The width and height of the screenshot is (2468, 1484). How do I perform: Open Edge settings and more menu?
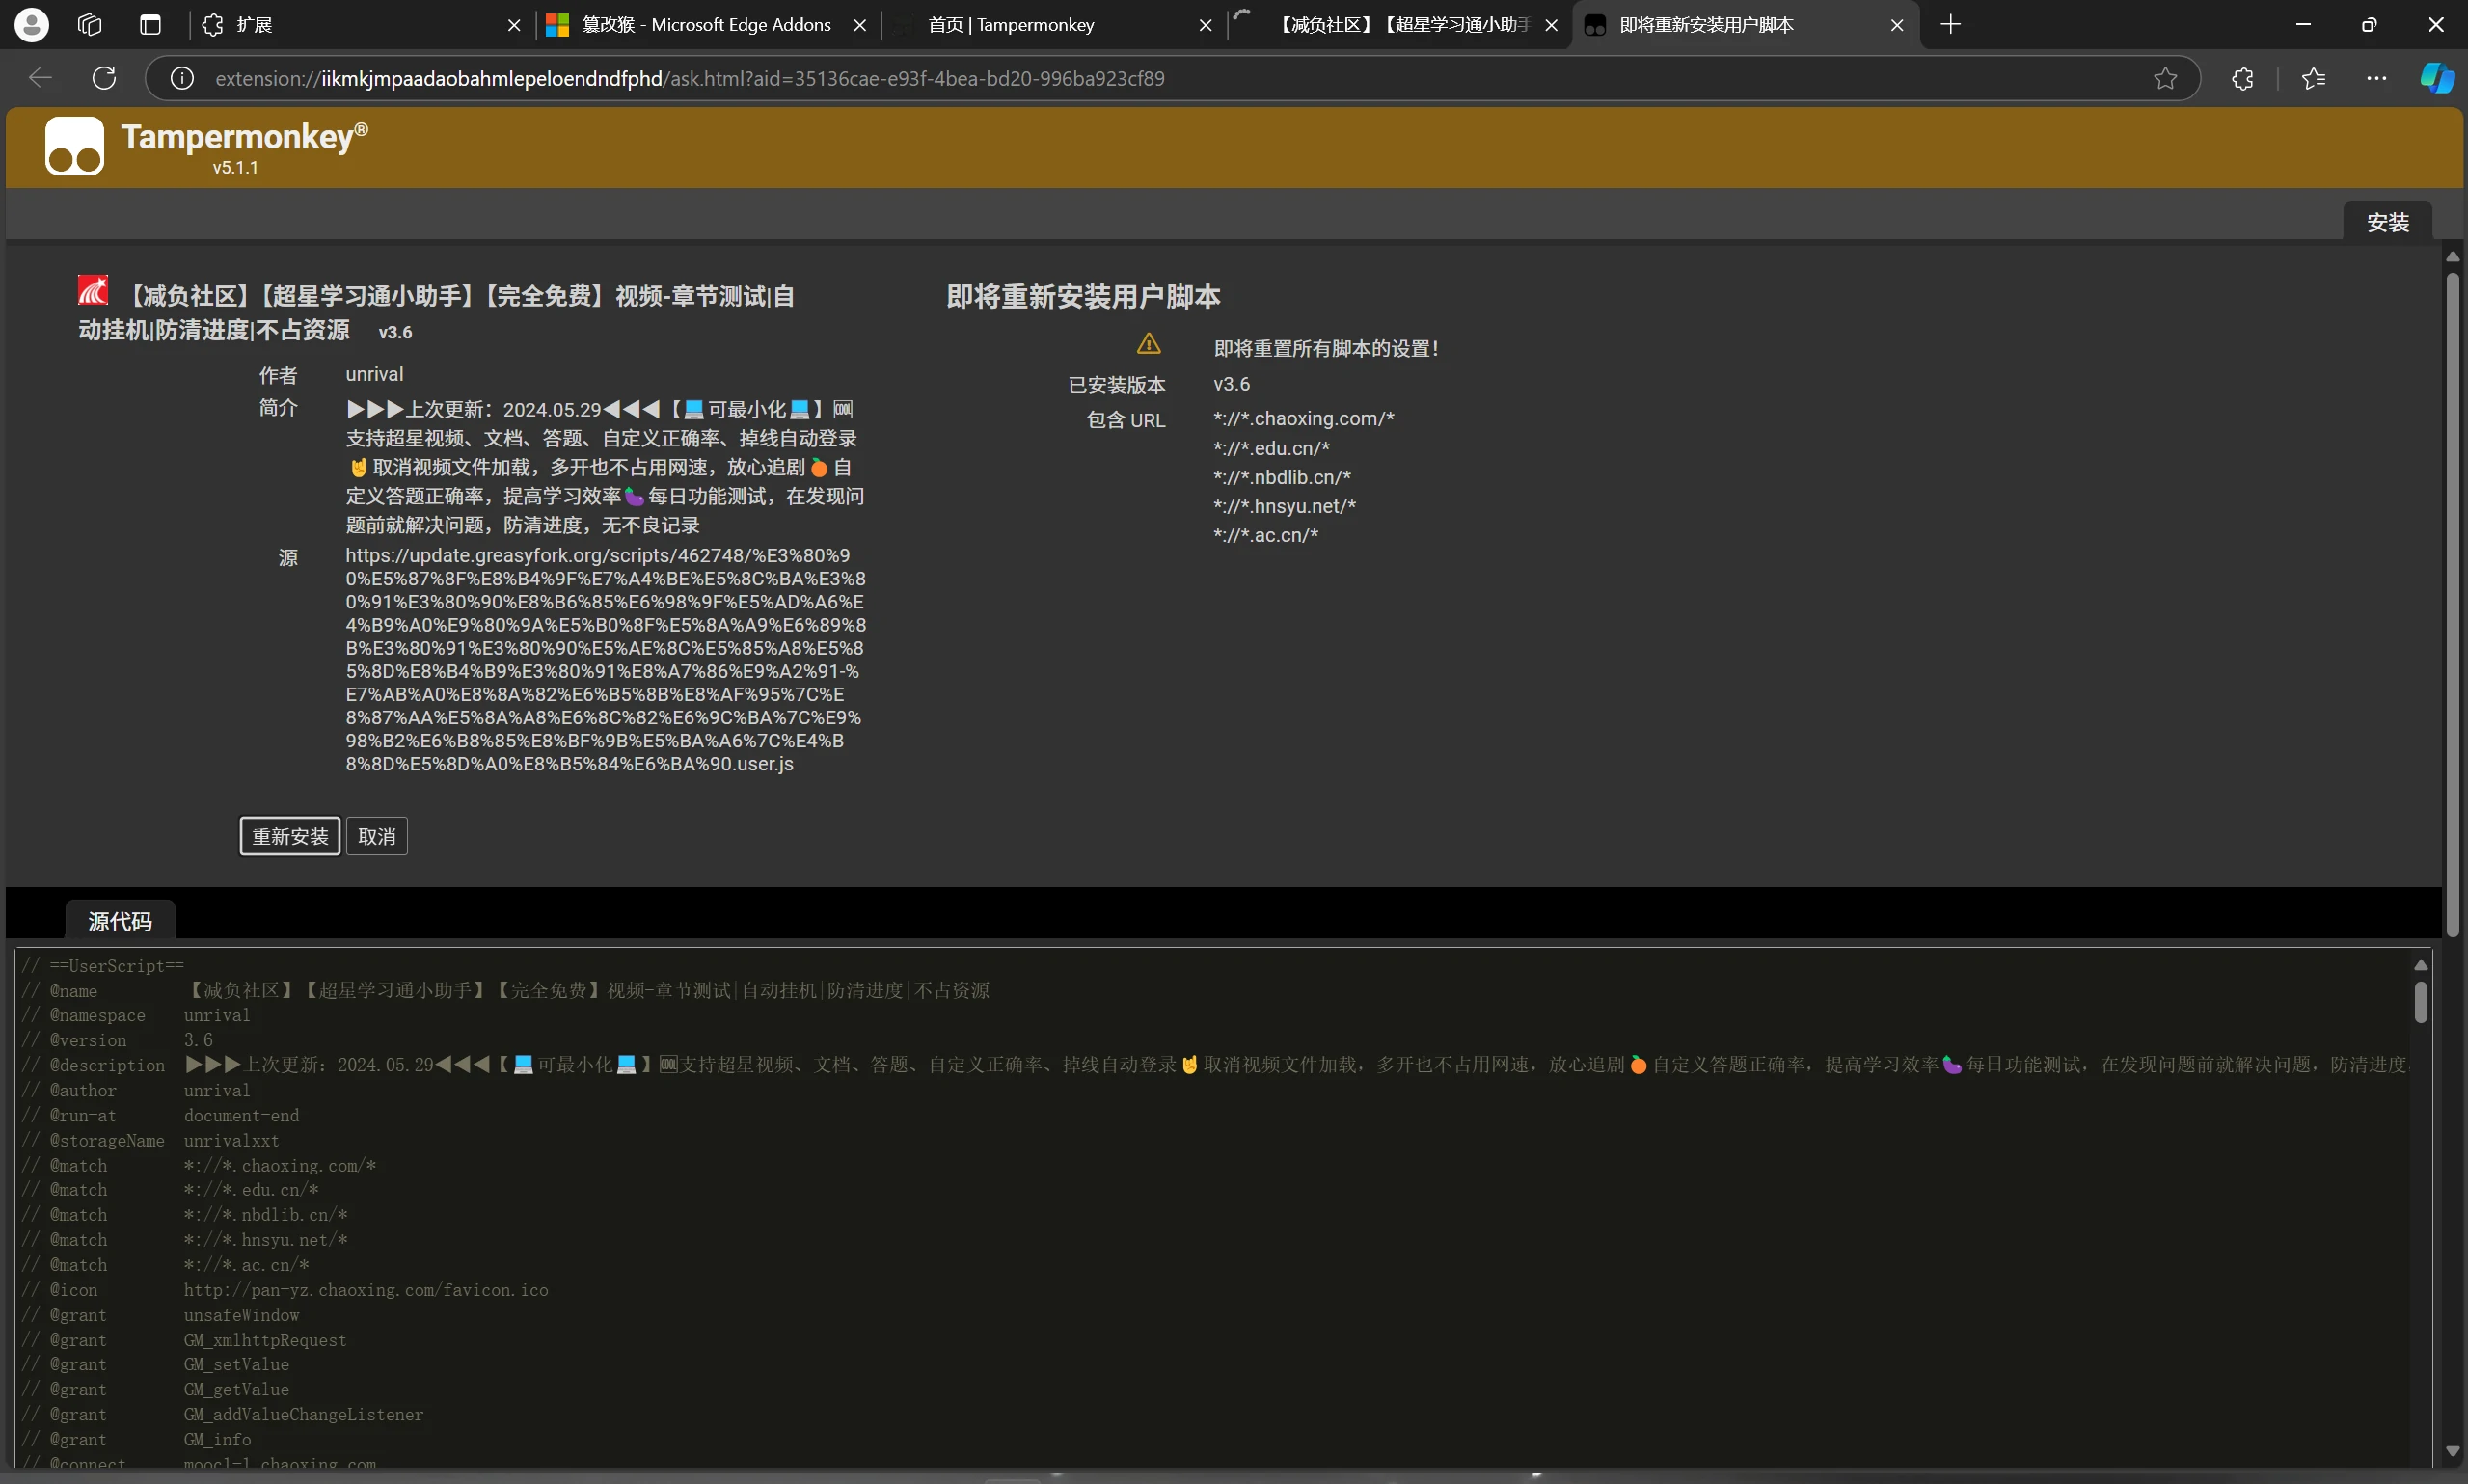click(2376, 78)
